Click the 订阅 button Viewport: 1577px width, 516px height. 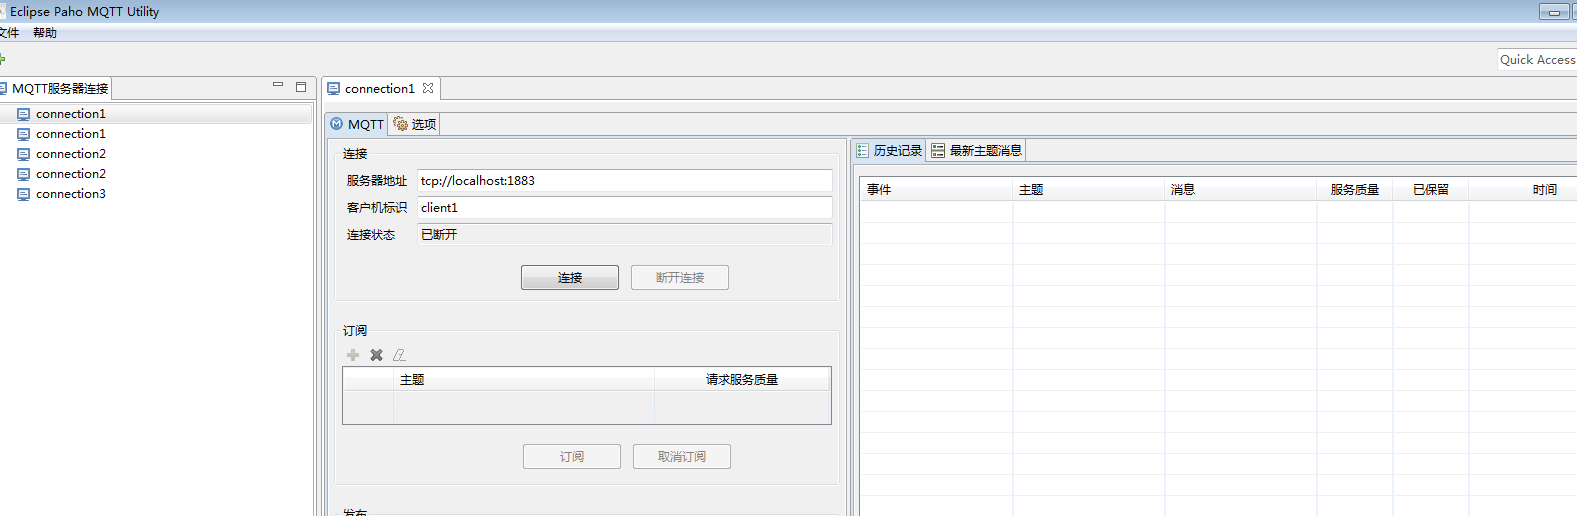572,456
